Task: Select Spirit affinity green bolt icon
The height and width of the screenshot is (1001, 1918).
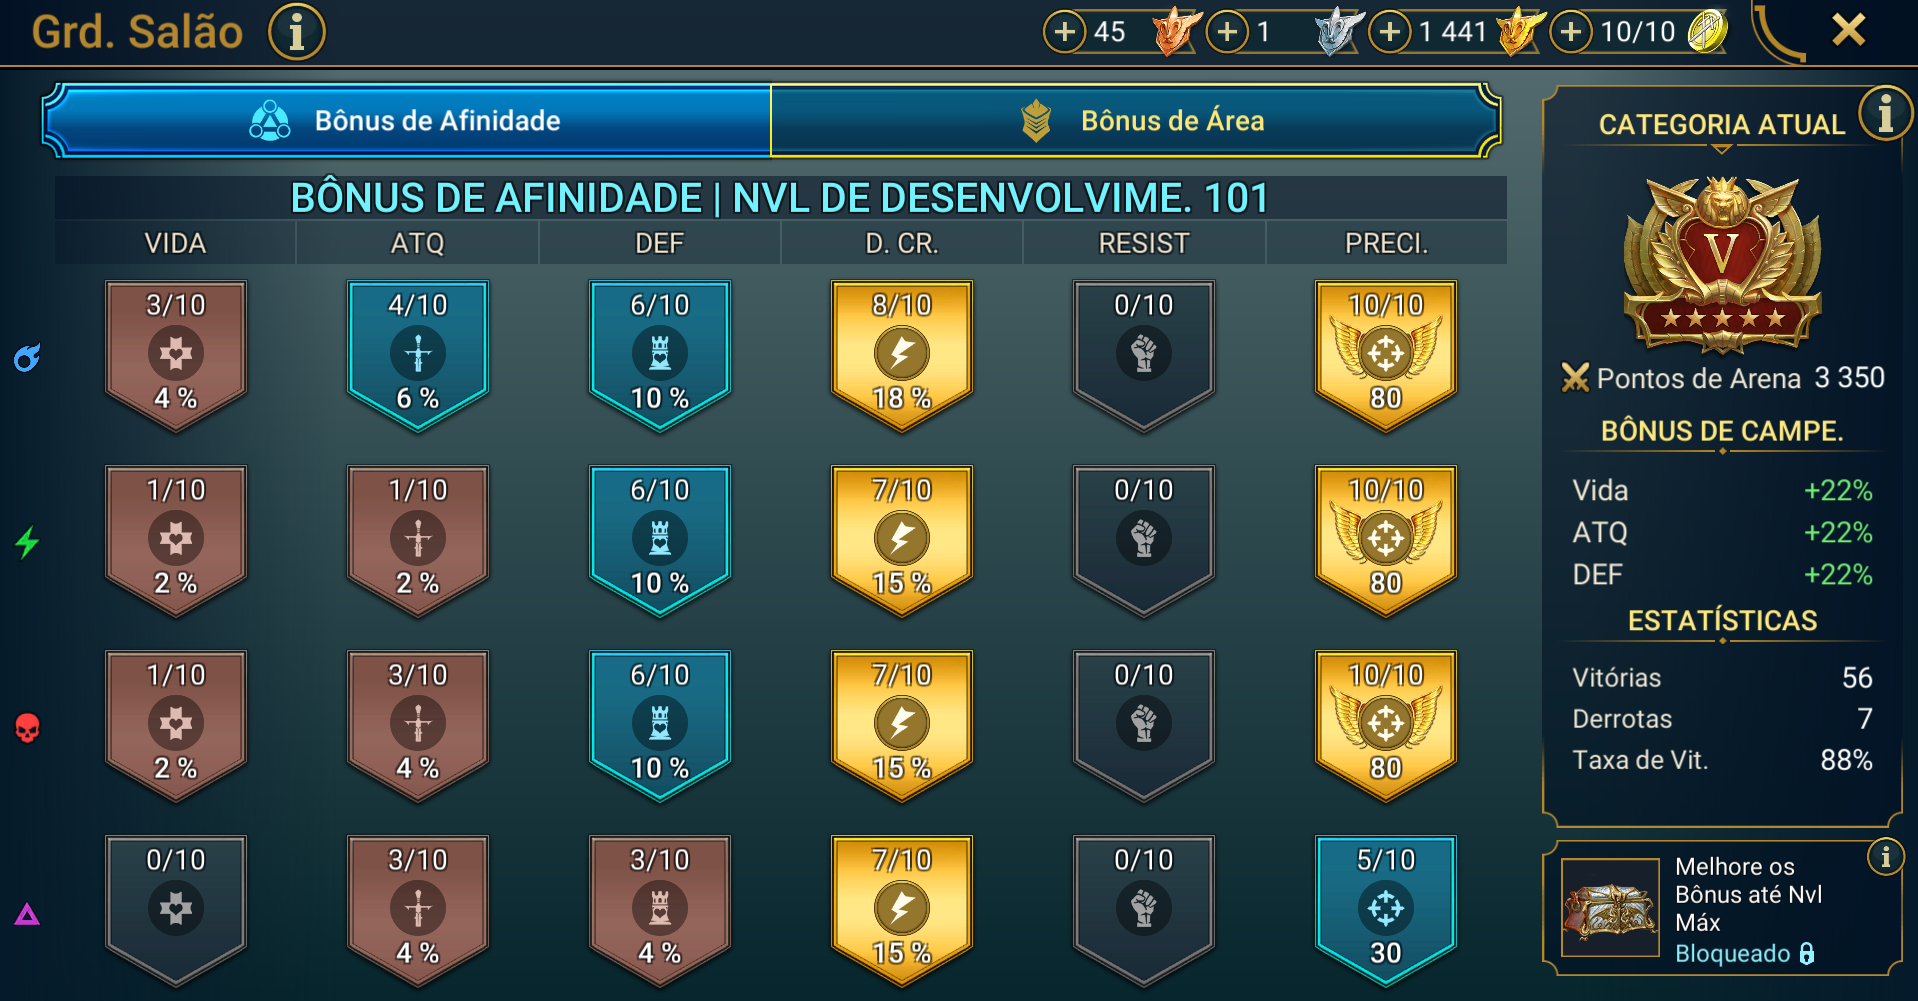Action: click(x=27, y=543)
